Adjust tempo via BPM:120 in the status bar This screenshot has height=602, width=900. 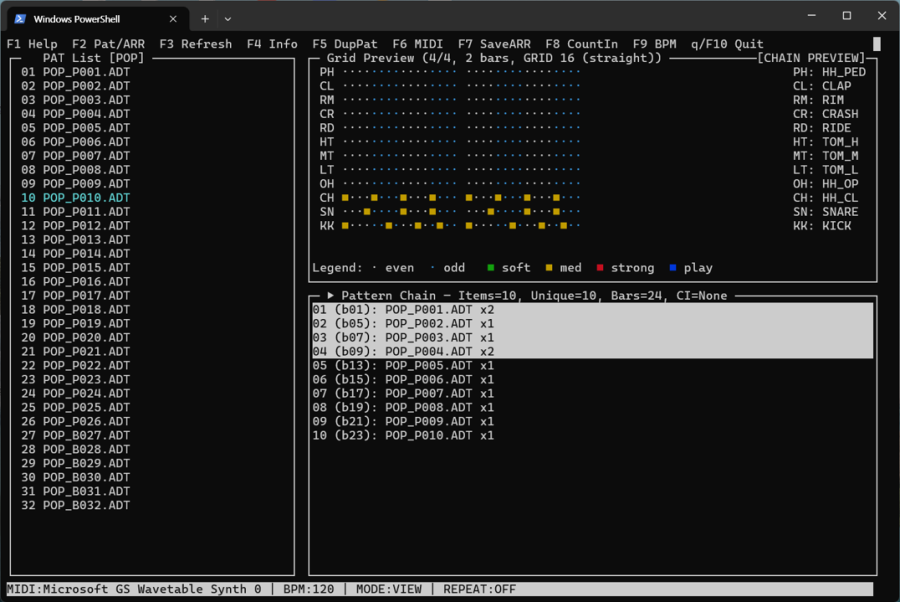[x=307, y=589]
